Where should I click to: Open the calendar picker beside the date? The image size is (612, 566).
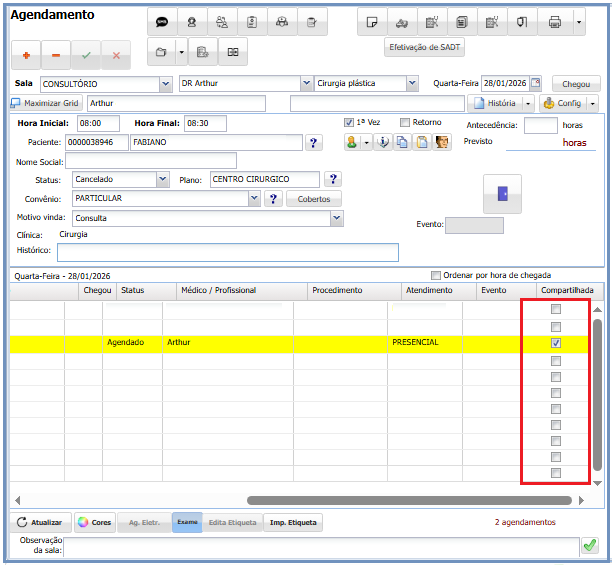pos(535,84)
